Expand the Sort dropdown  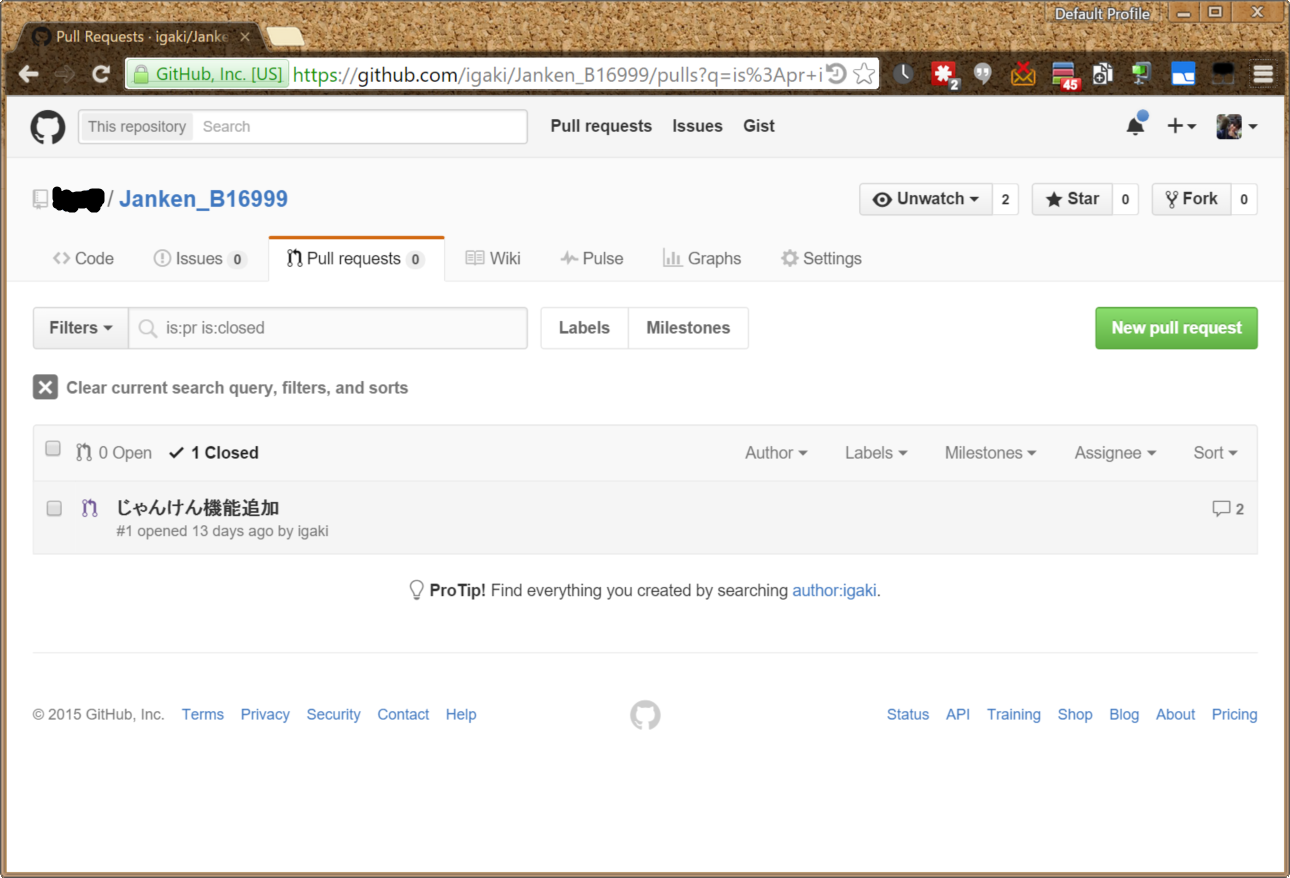click(x=1215, y=453)
